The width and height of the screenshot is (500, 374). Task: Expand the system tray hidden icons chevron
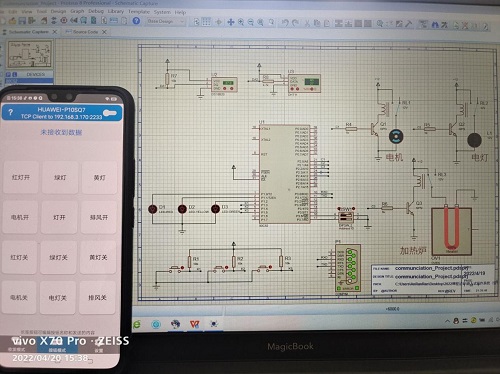[x=447, y=321]
